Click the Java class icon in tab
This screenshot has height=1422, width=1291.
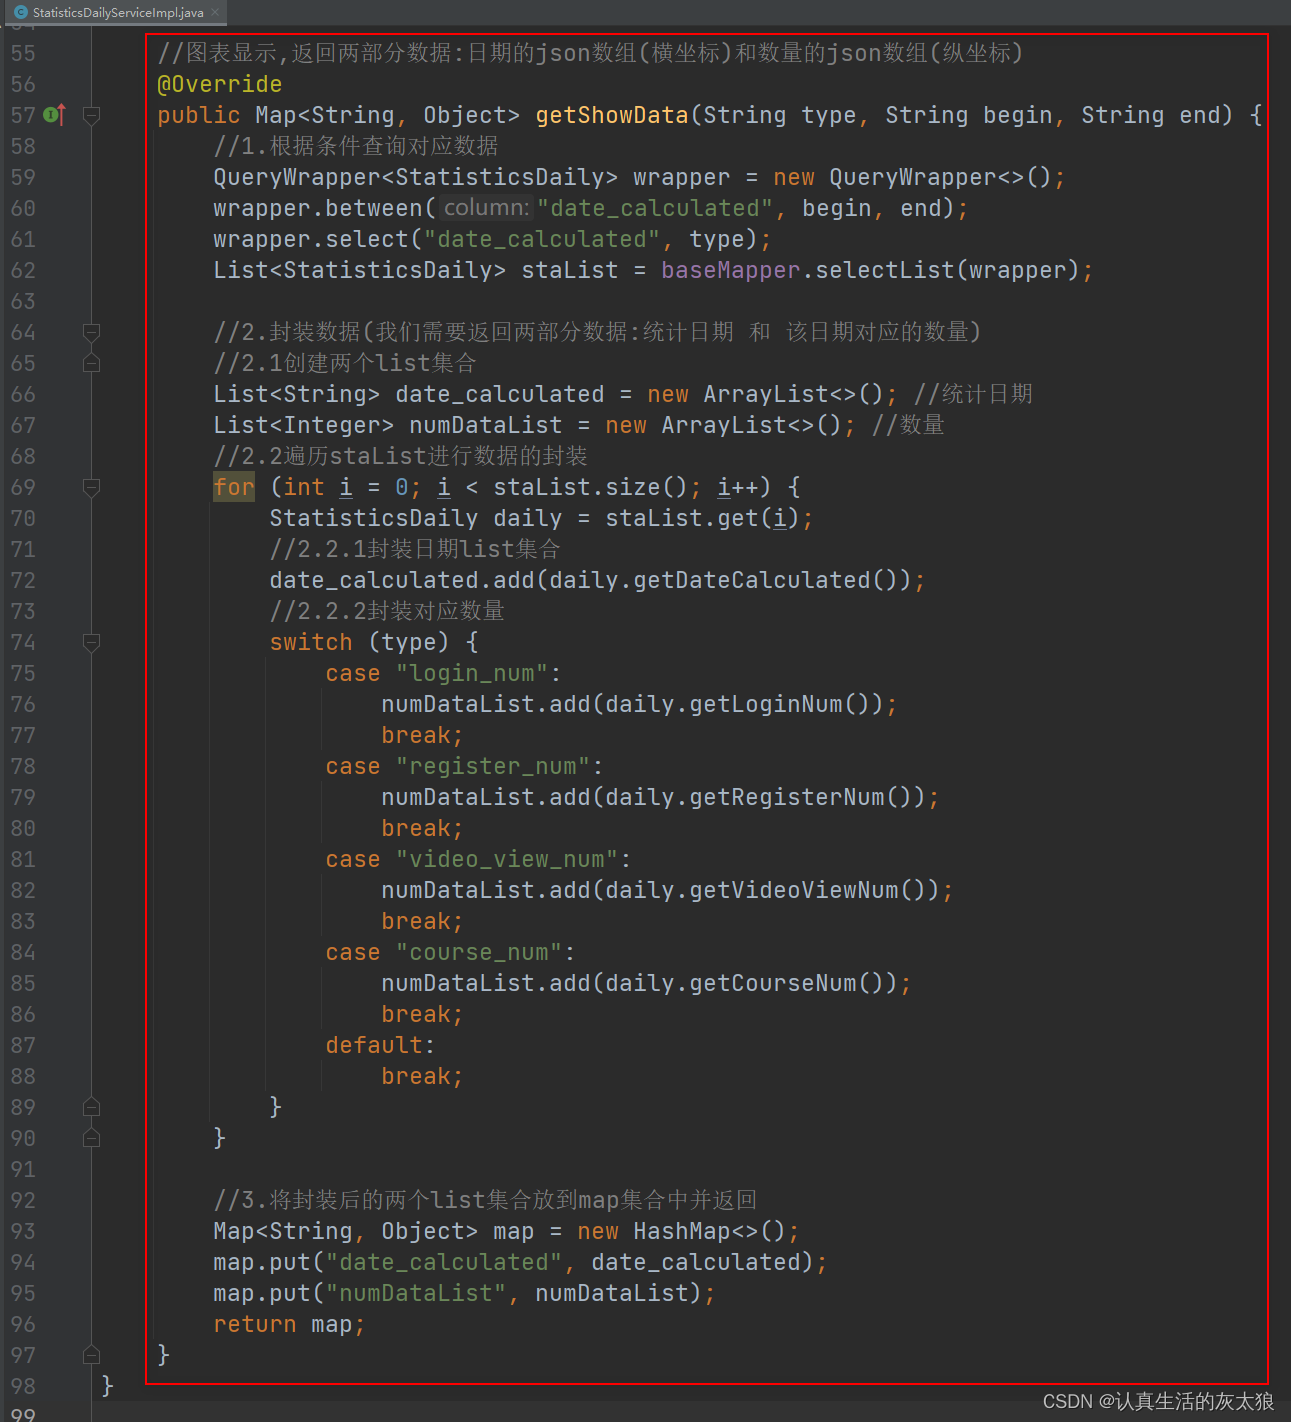(20, 13)
